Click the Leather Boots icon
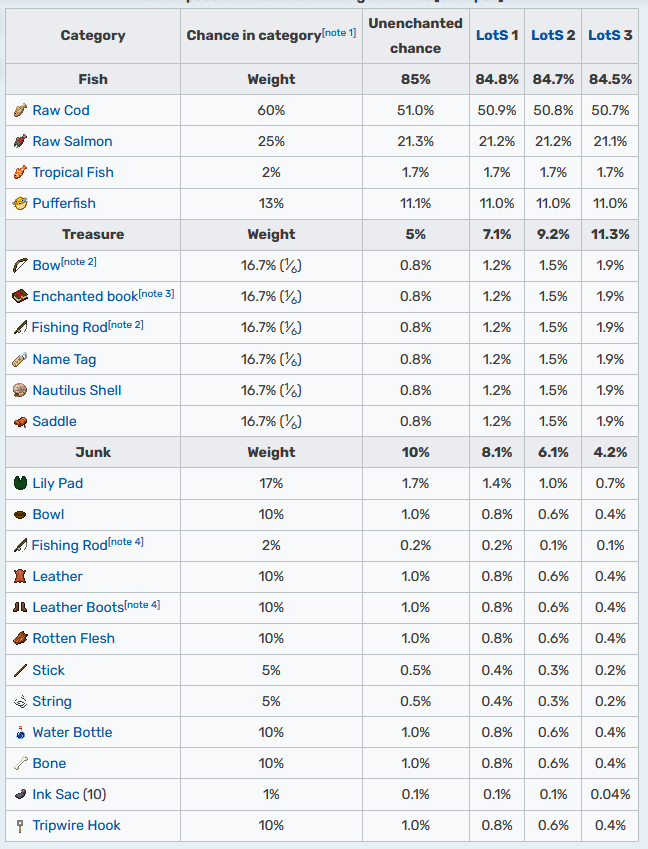Viewport: 648px width, 849px height. pyautogui.click(x=20, y=608)
